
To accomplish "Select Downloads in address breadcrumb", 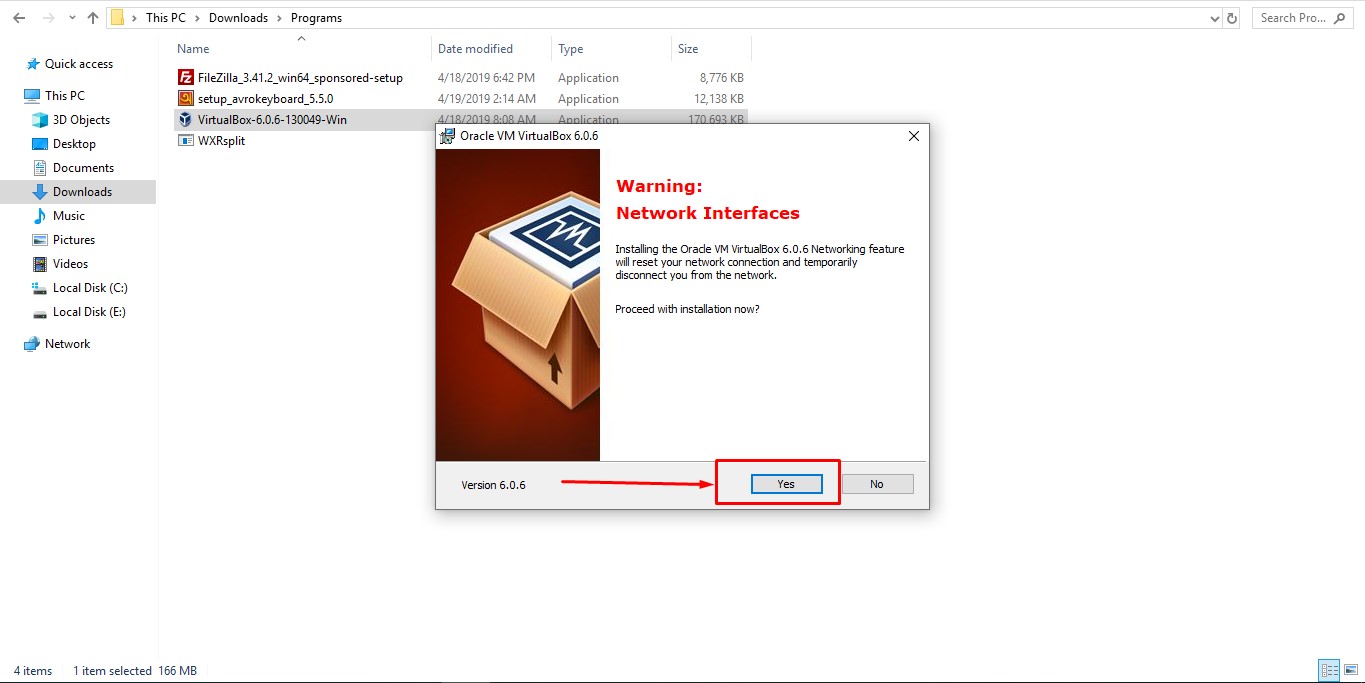I will click(238, 18).
